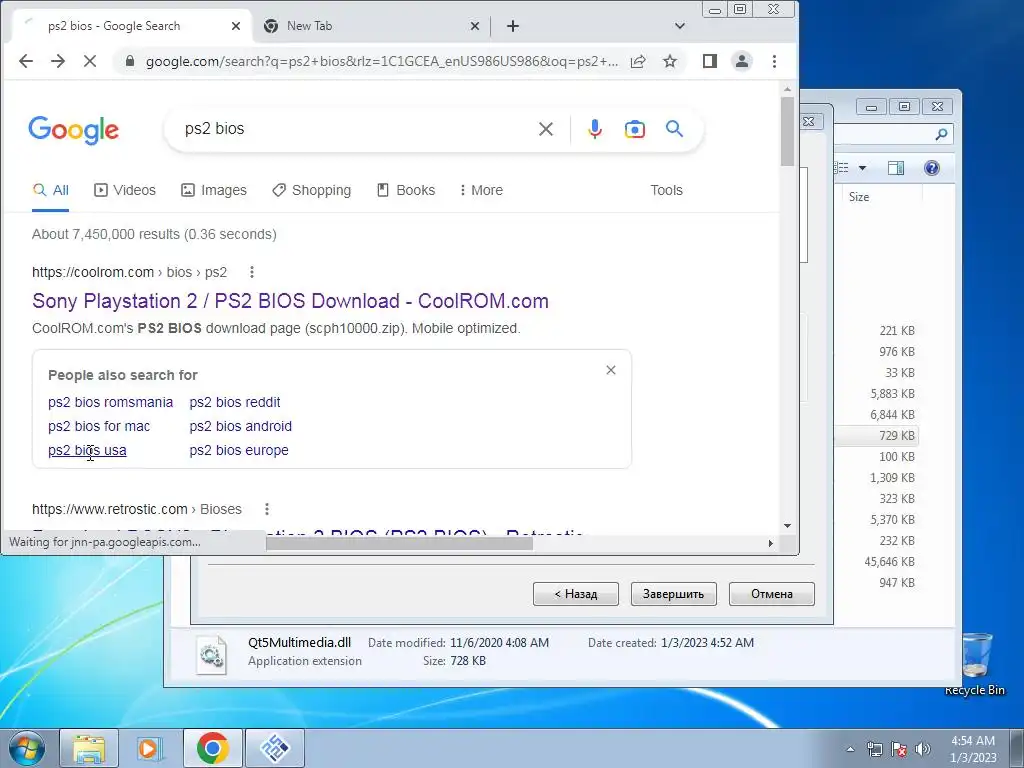The width and height of the screenshot is (1024, 768).
Task: Select the 45,646 KB file row
Action: pos(876,562)
